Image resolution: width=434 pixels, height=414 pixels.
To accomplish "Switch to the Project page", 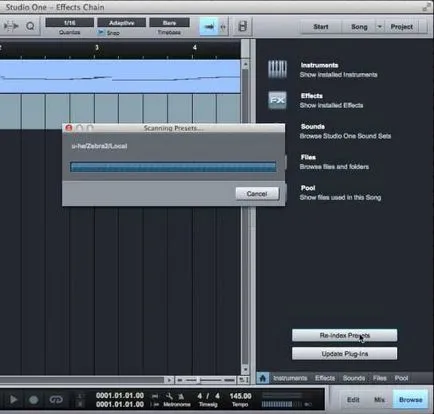I will [x=402, y=27].
